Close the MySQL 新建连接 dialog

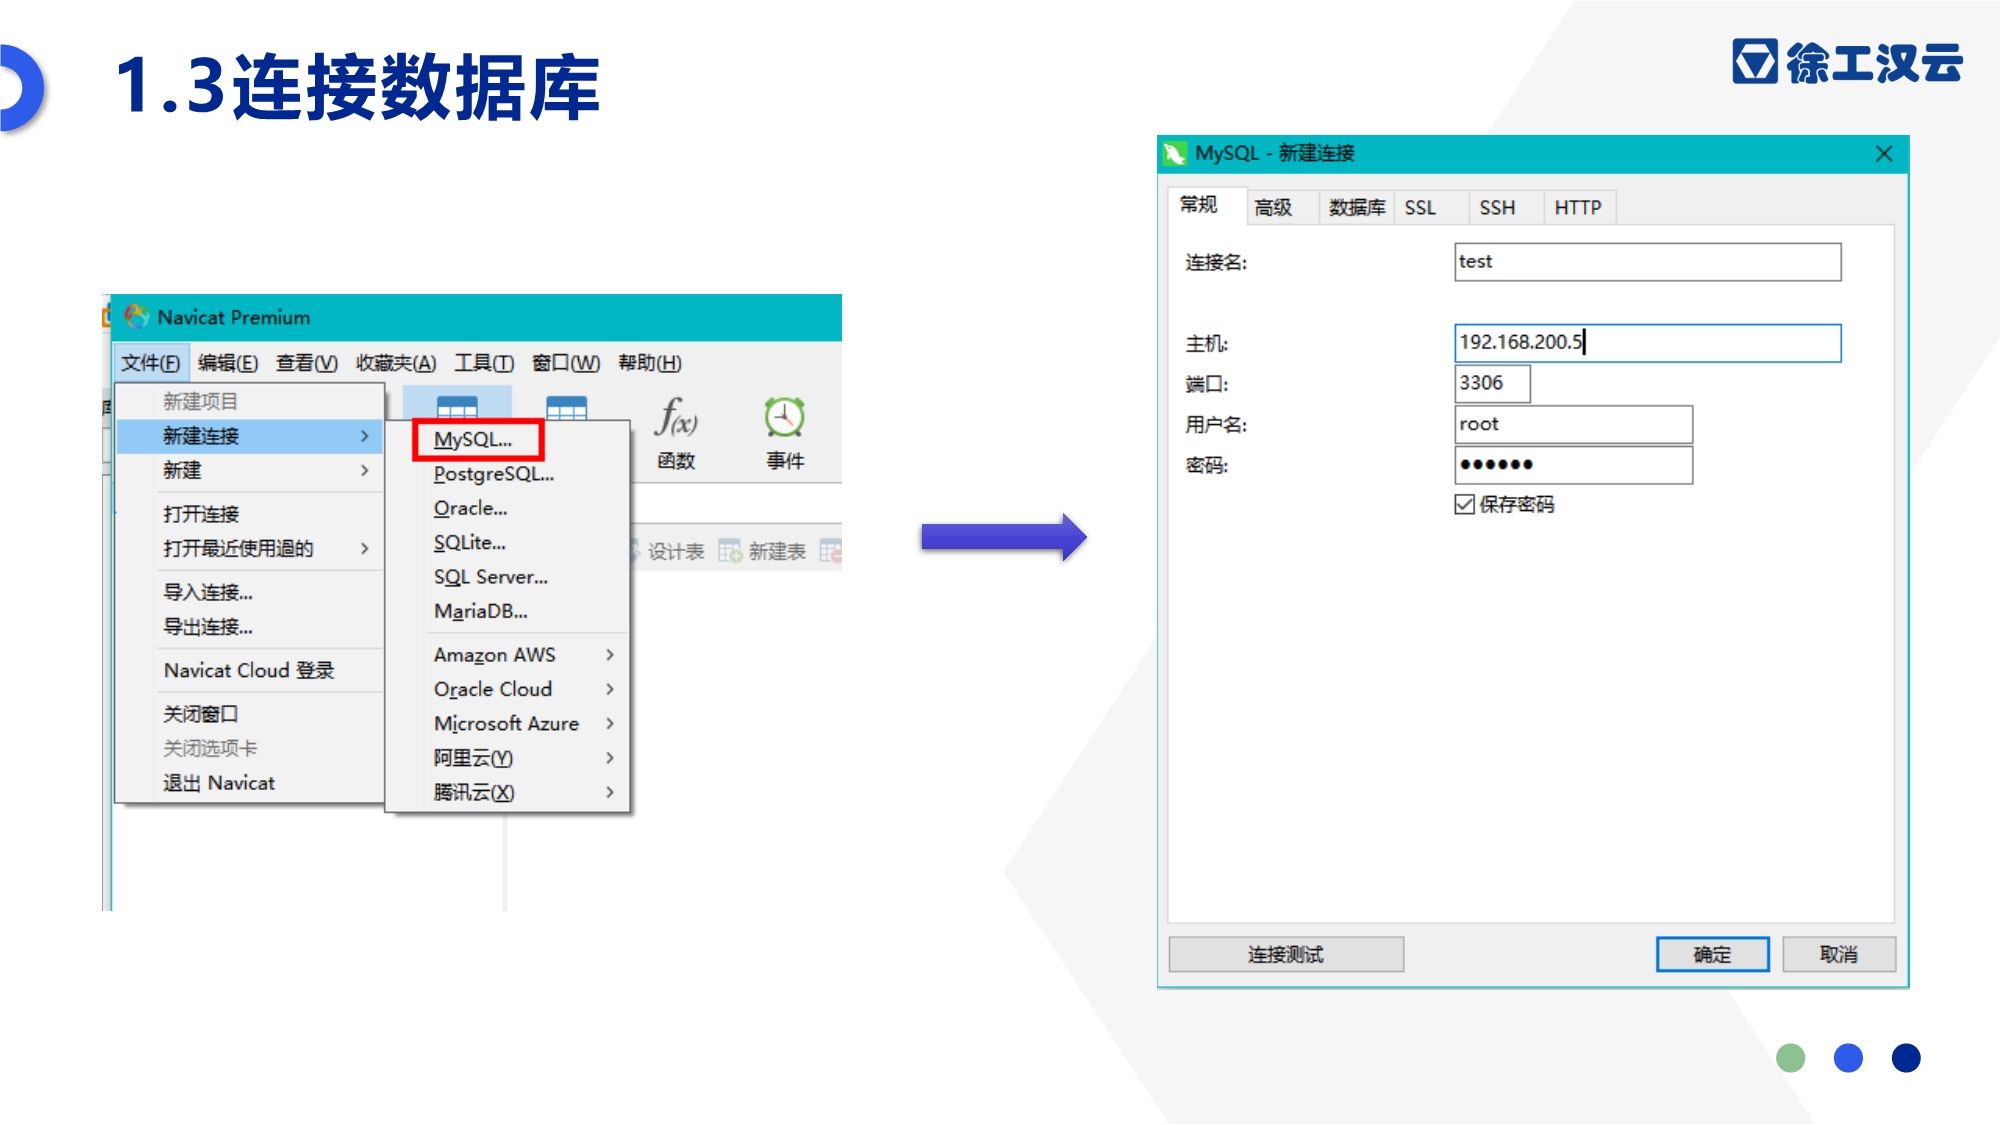coord(1884,153)
